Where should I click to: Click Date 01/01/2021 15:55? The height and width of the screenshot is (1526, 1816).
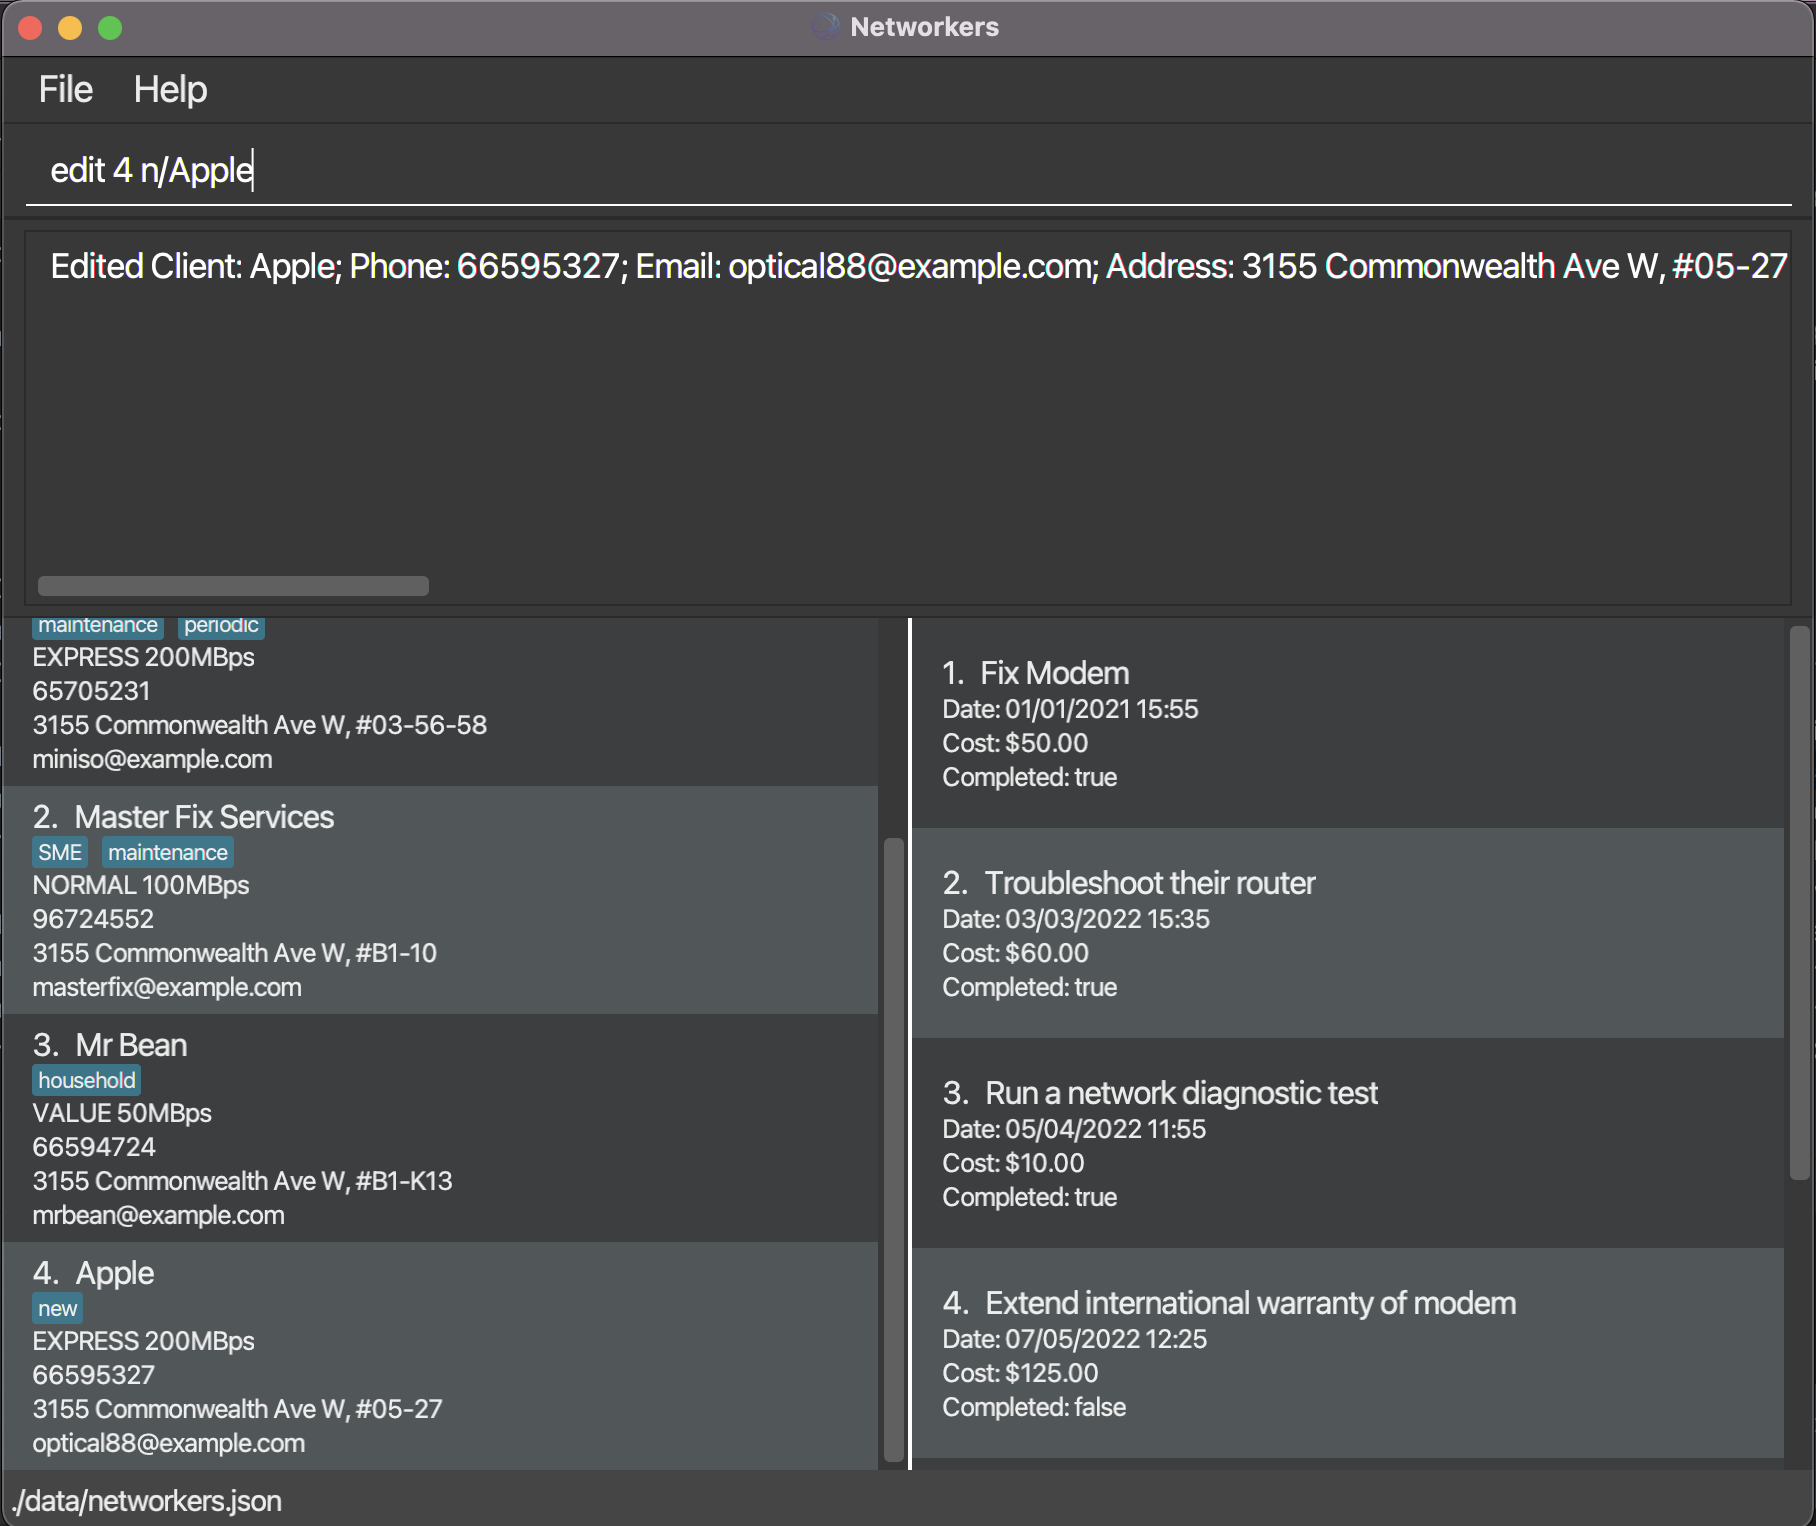click(x=1070, y=709)
